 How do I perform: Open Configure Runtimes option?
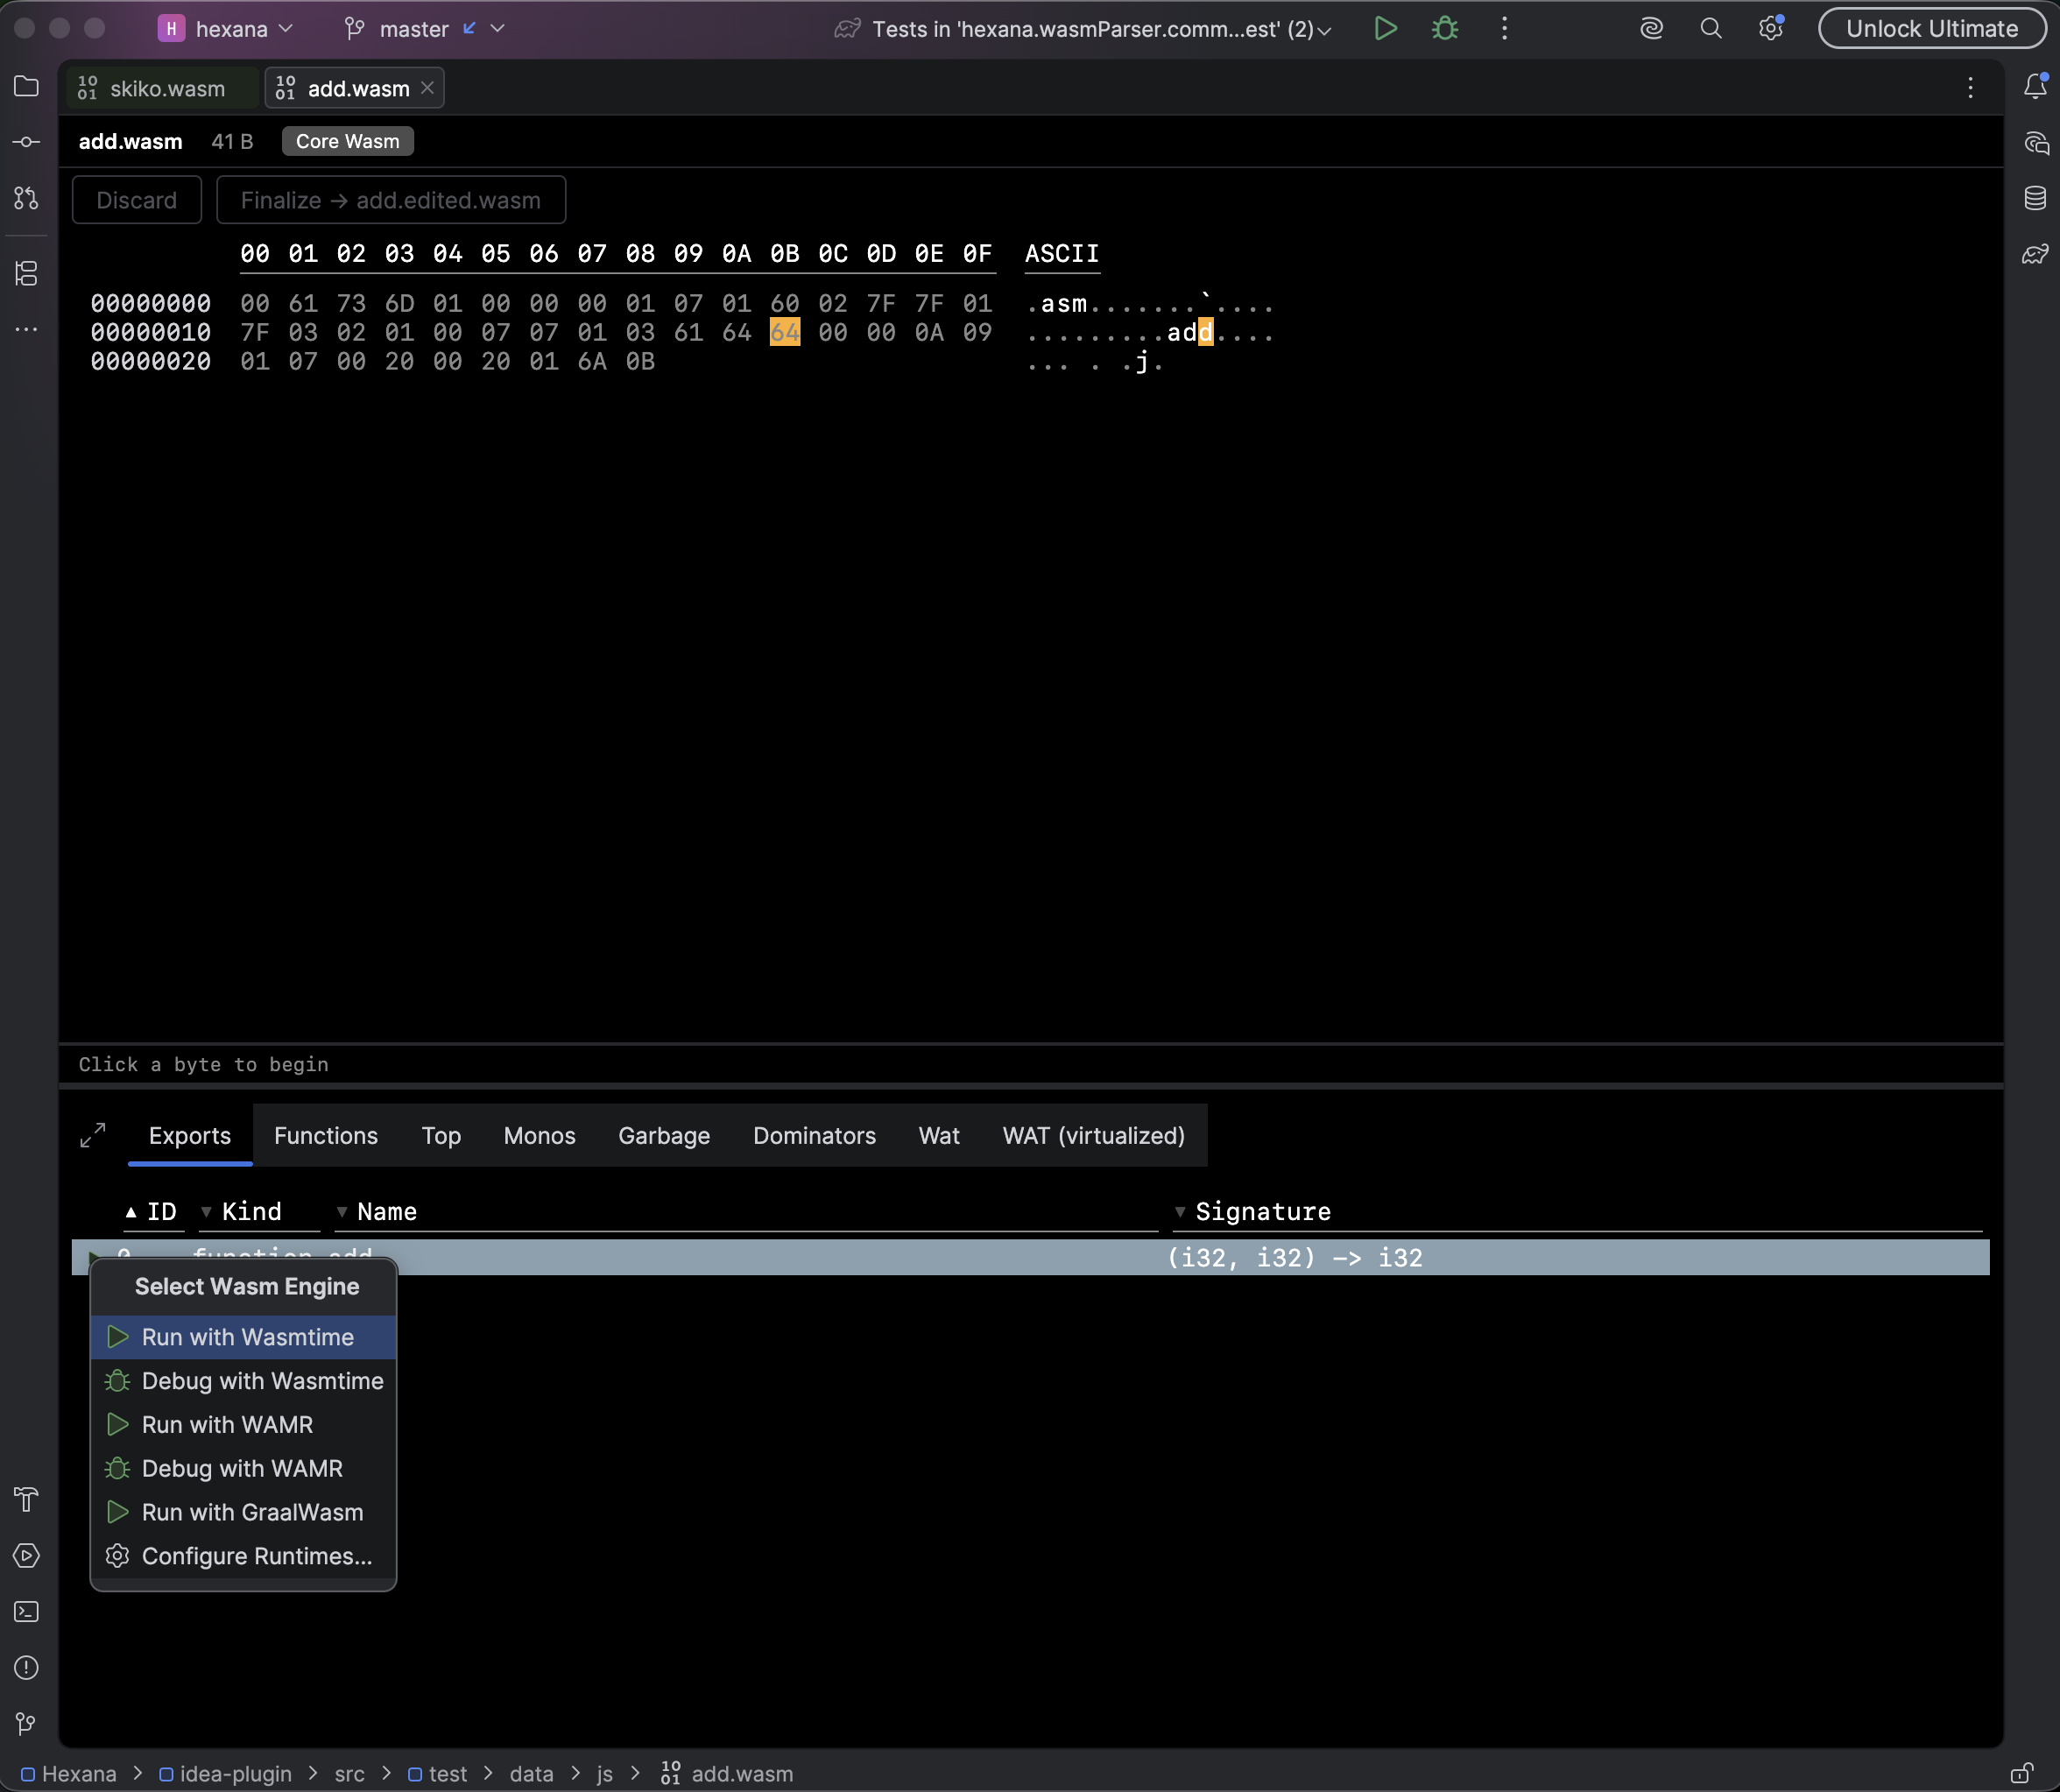point(244,1556)
